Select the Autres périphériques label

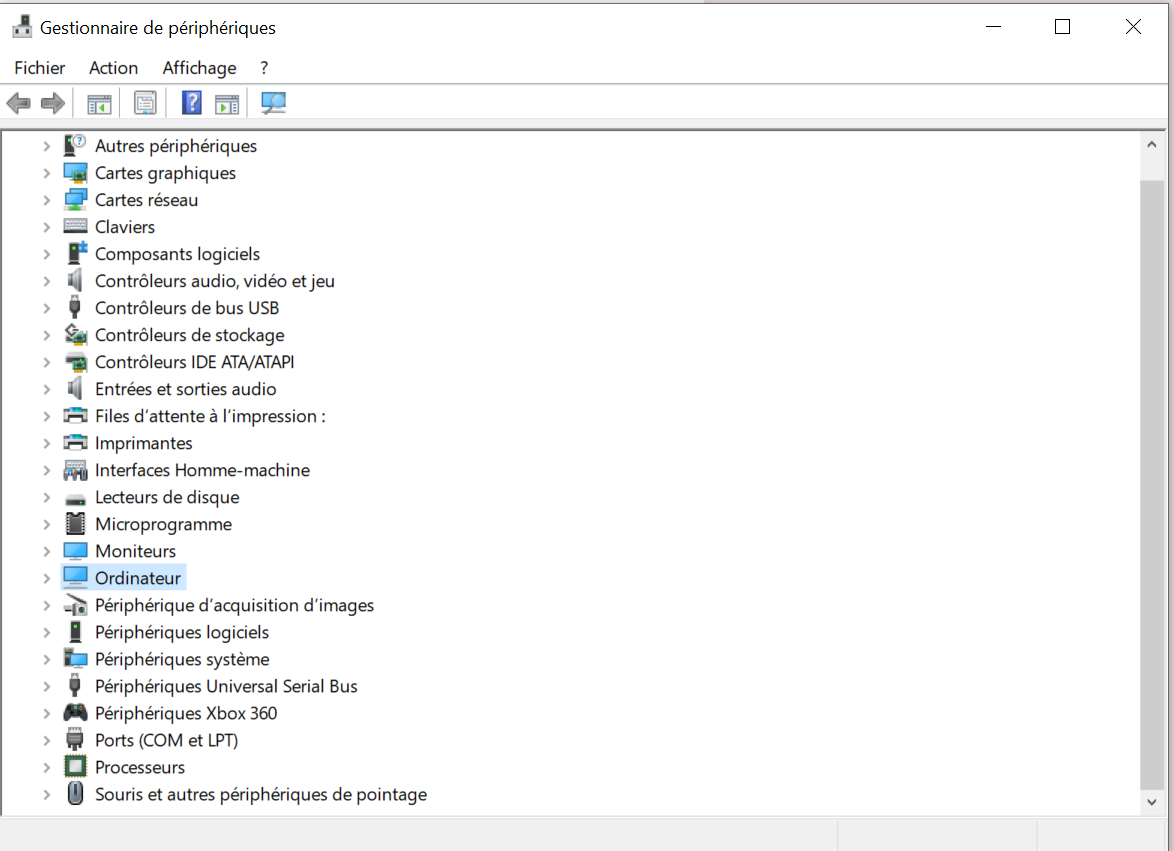click(176, 146)
